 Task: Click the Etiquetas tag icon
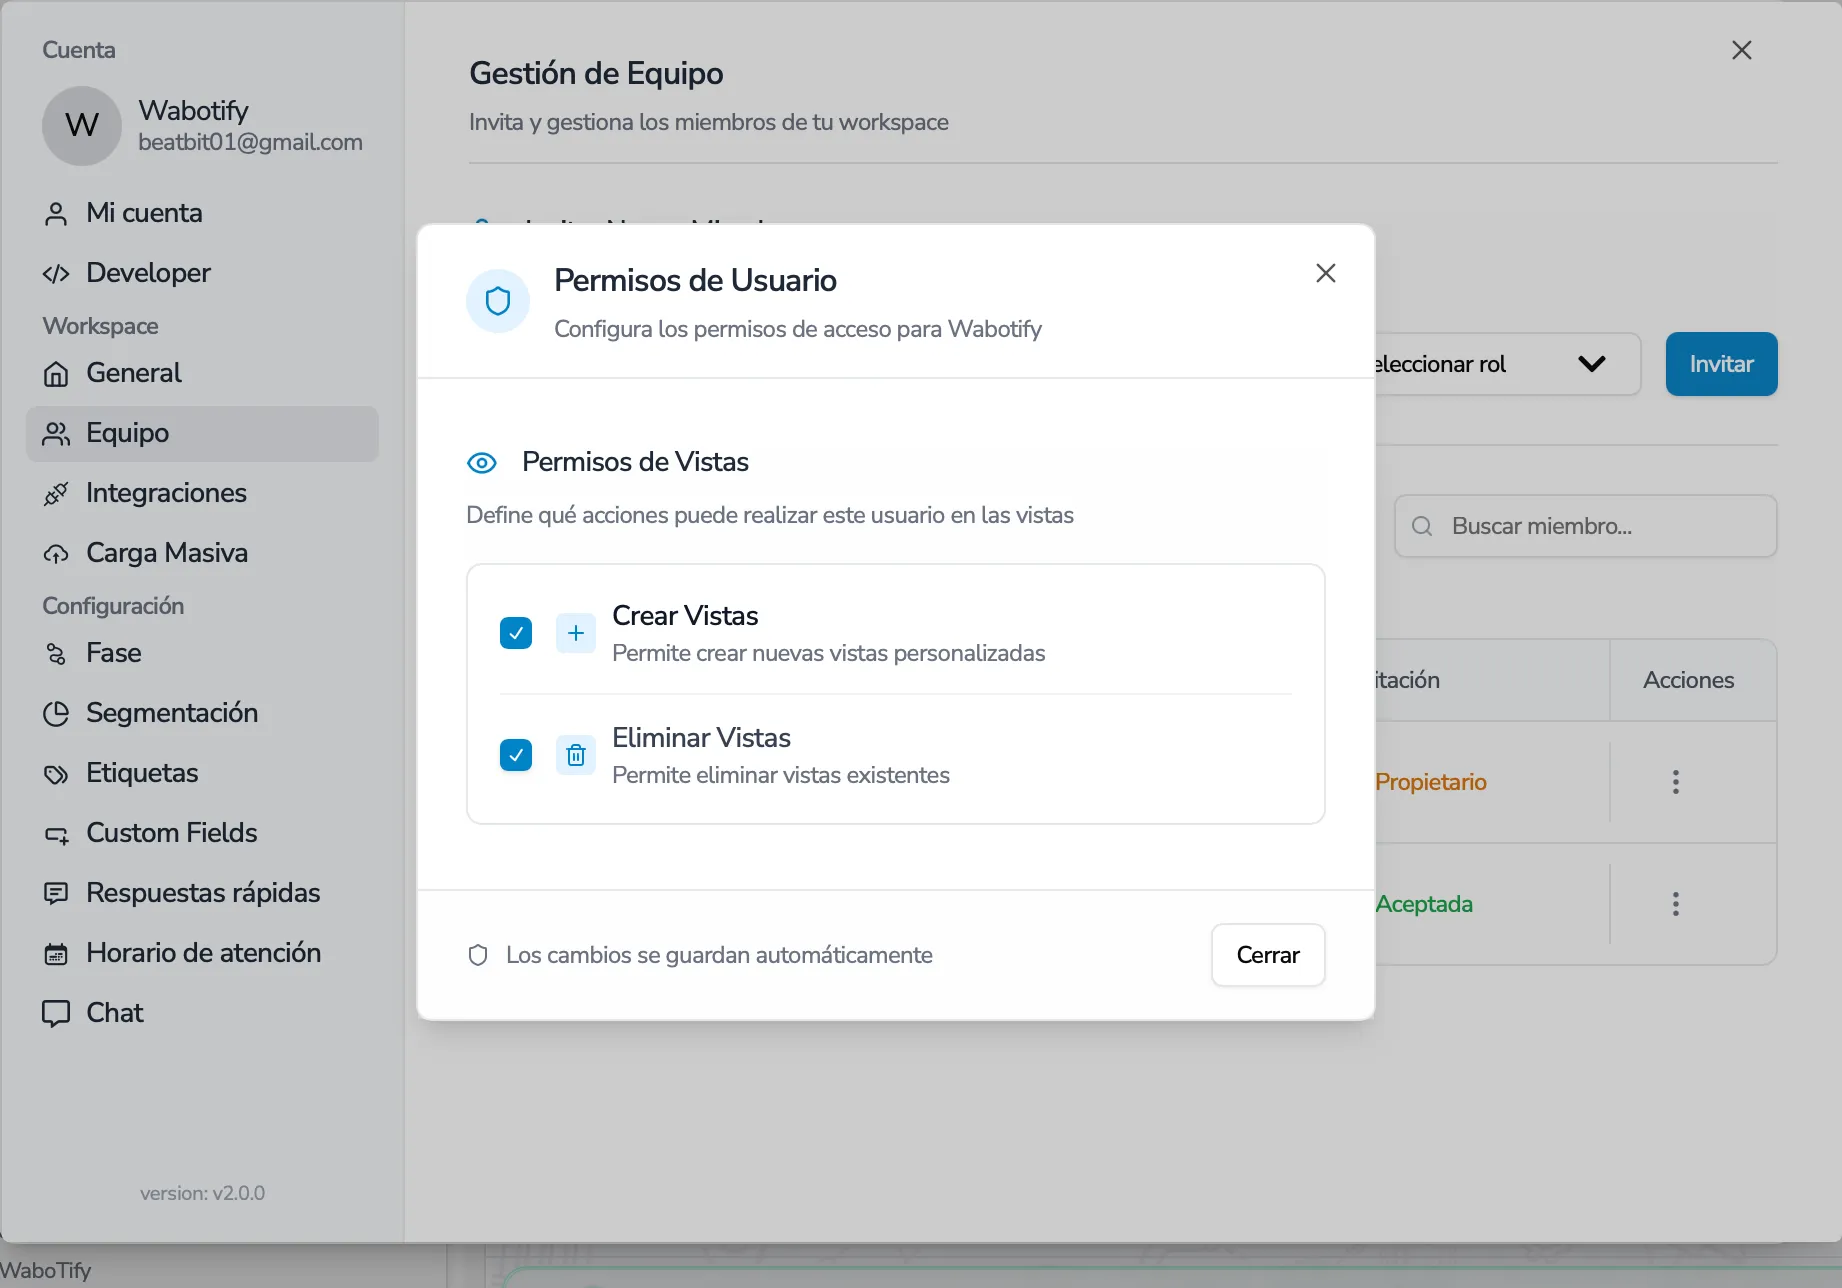point(56,774)
